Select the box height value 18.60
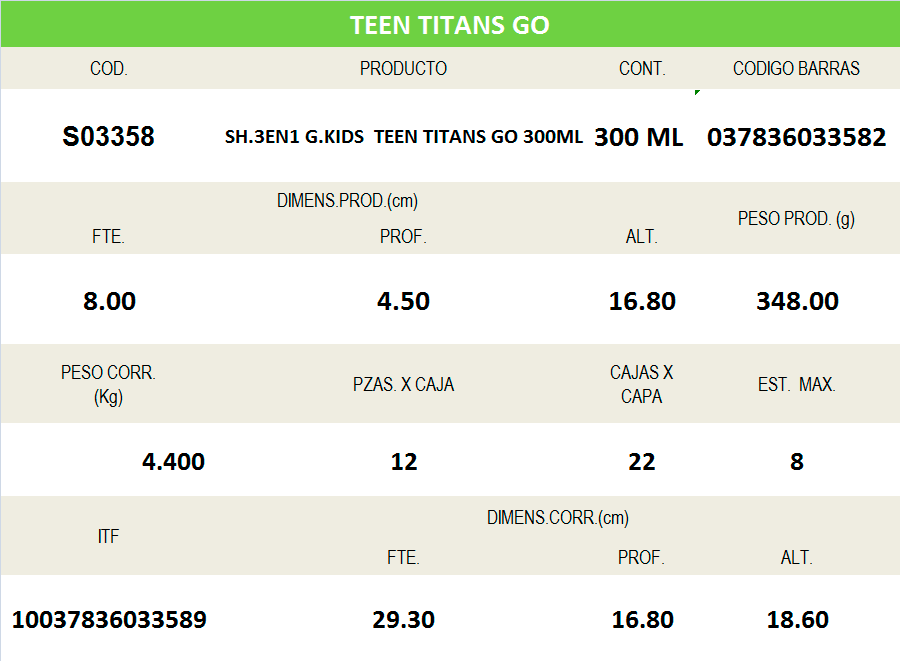Image resolution: width=900 pixels, height=661 pixels. pyautogui.click(x=797, y=620)
